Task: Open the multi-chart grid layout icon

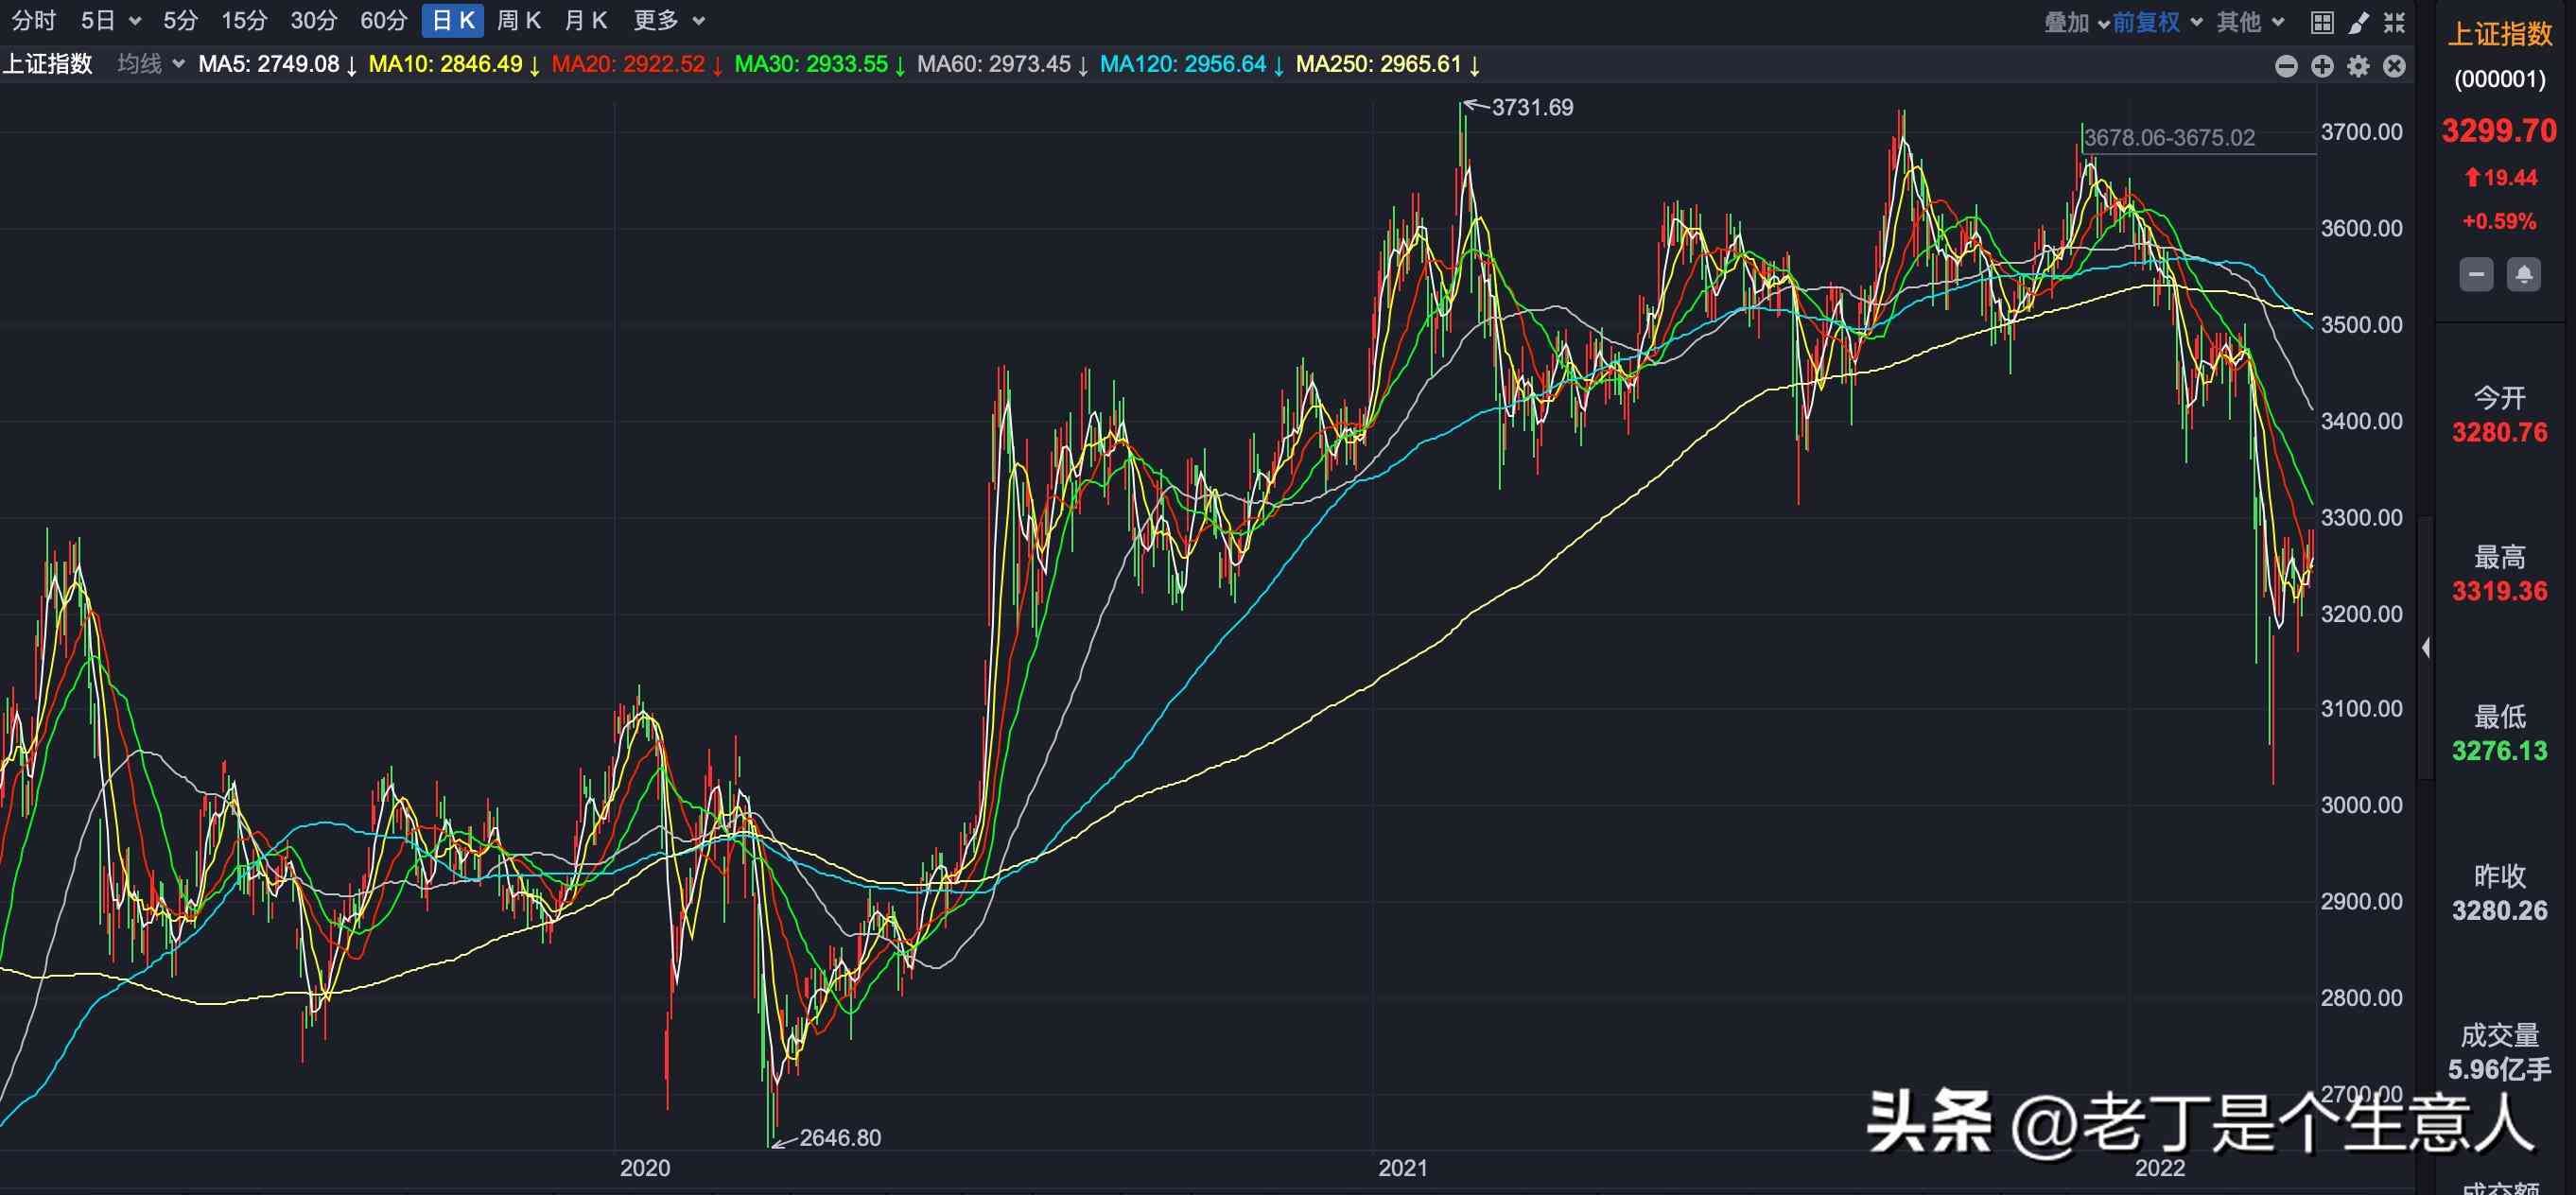Action: 2322,22
